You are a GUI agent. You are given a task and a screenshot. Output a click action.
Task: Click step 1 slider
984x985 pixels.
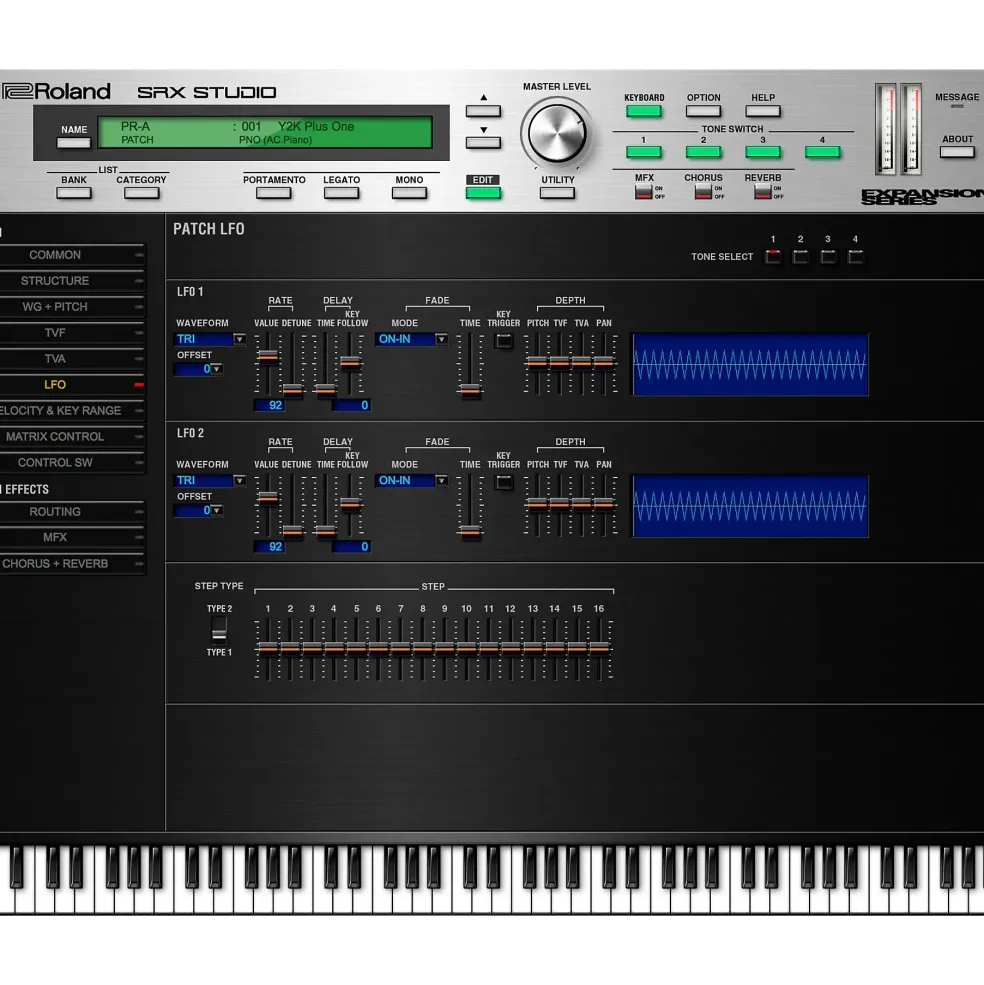[x=268, y=647]
